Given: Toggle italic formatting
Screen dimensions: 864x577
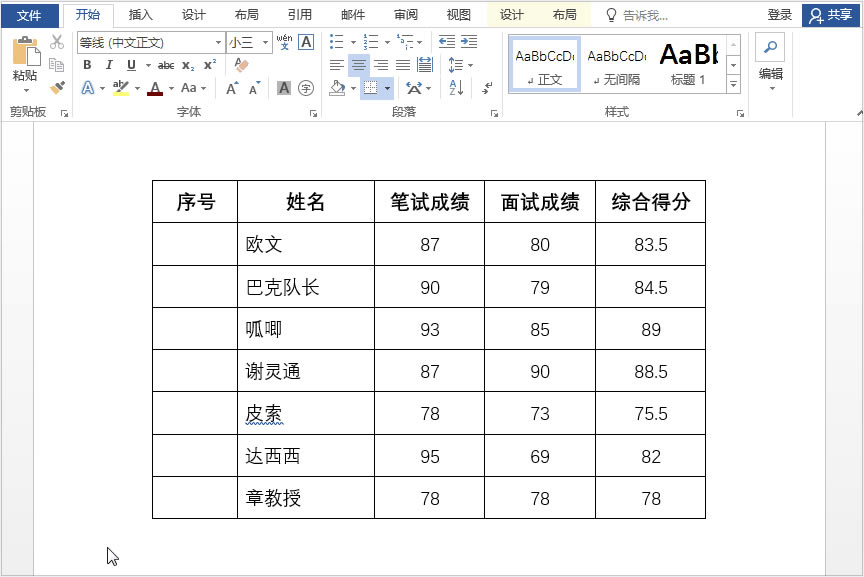Looking at the screenshot, I should (109, 62).
